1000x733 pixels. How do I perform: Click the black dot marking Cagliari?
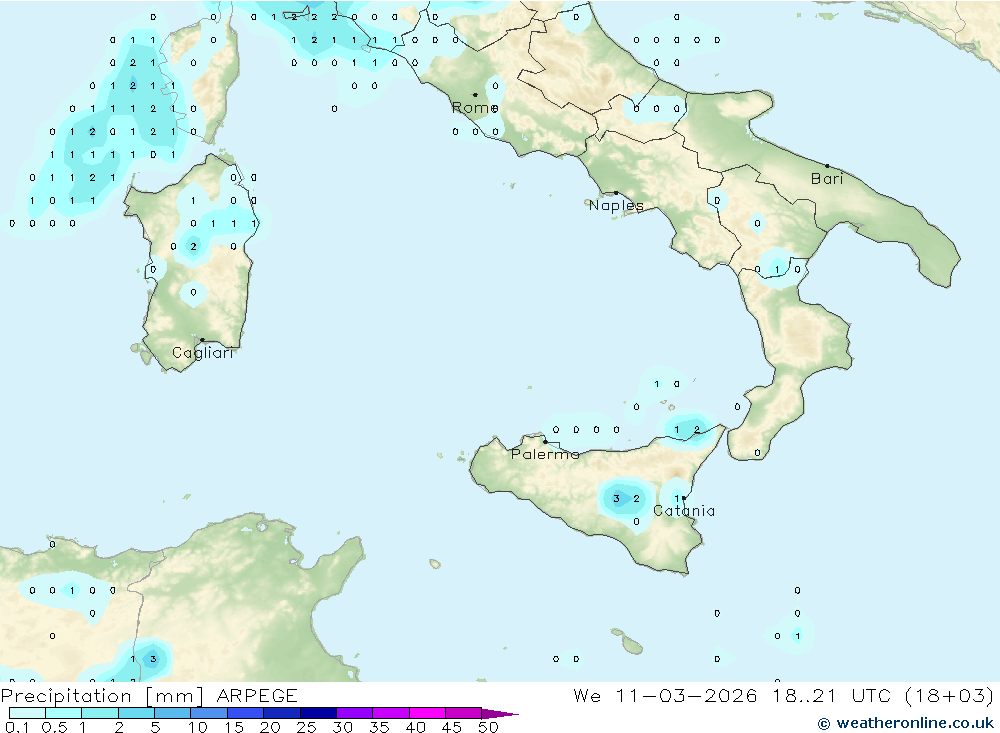click(x=203, y=340)
